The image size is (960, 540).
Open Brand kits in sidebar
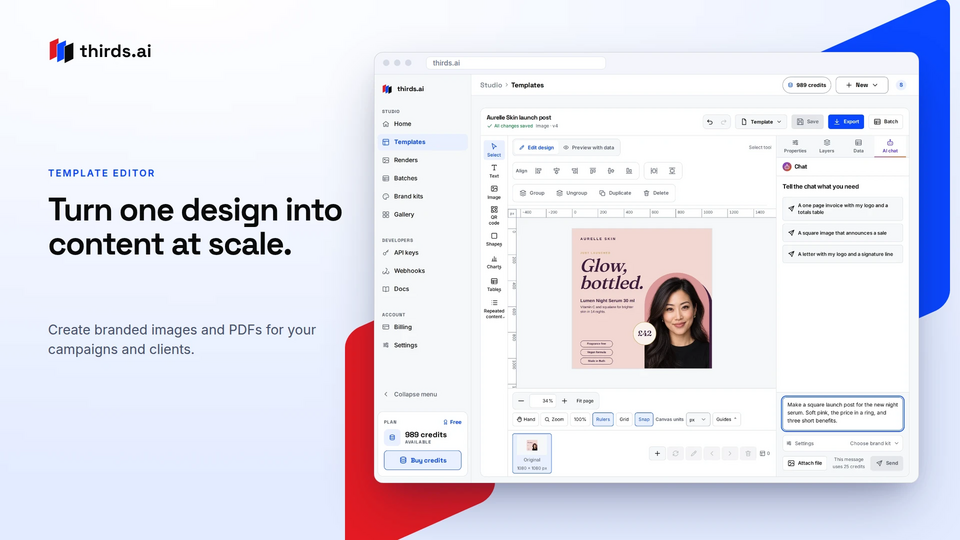tap(422, 197)
